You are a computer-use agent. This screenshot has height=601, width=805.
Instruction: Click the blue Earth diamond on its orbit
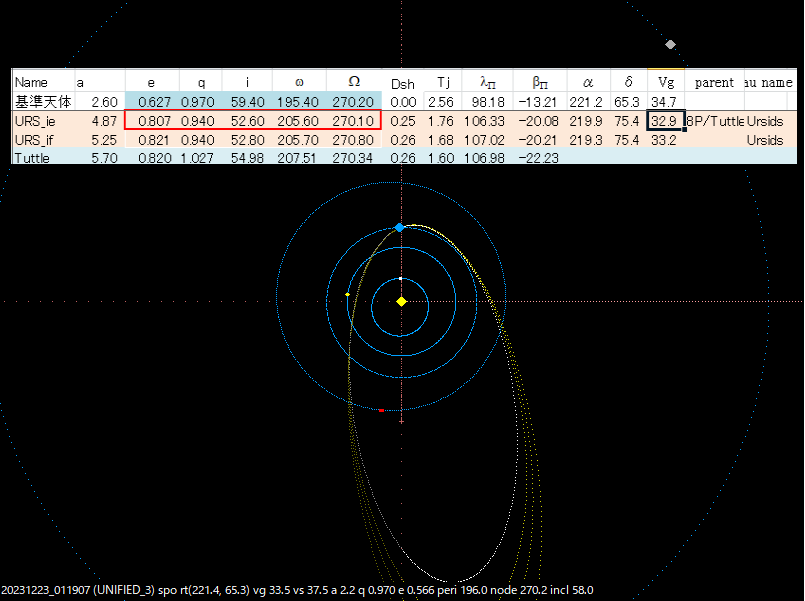click(x=400, y=226)
